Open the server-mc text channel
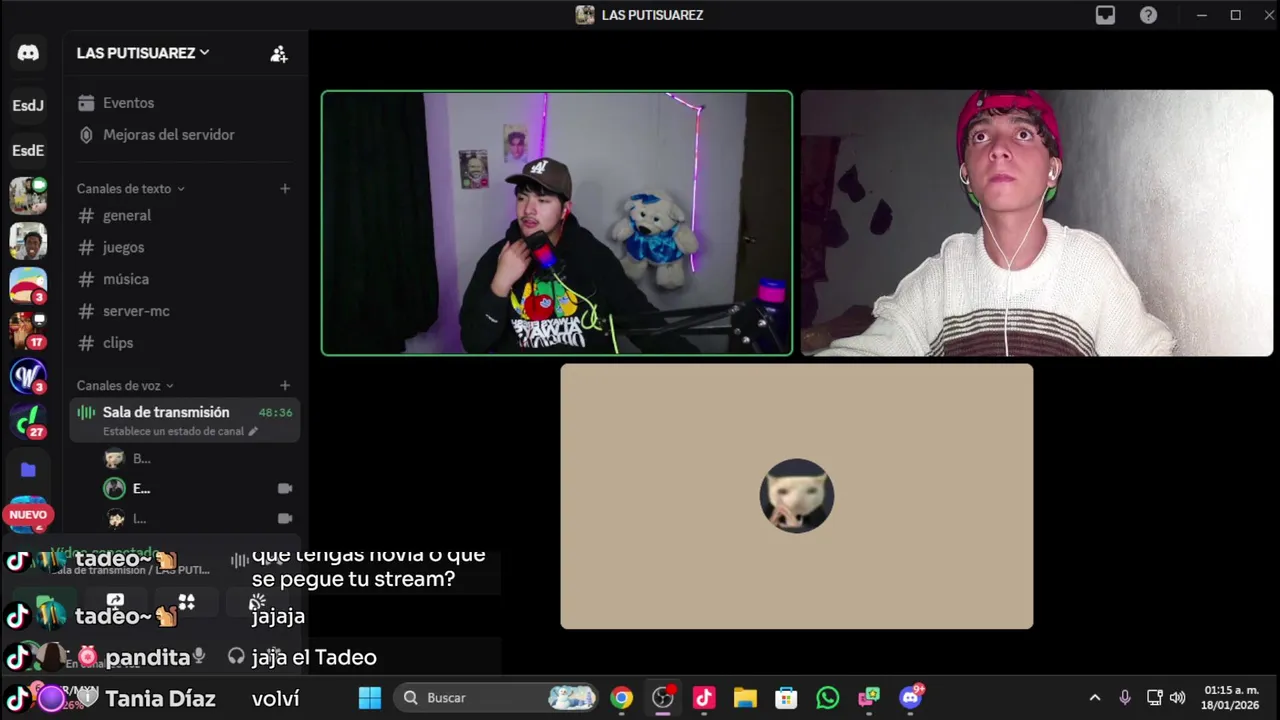This screenshot has height=720, width=1280. point(185,311)
